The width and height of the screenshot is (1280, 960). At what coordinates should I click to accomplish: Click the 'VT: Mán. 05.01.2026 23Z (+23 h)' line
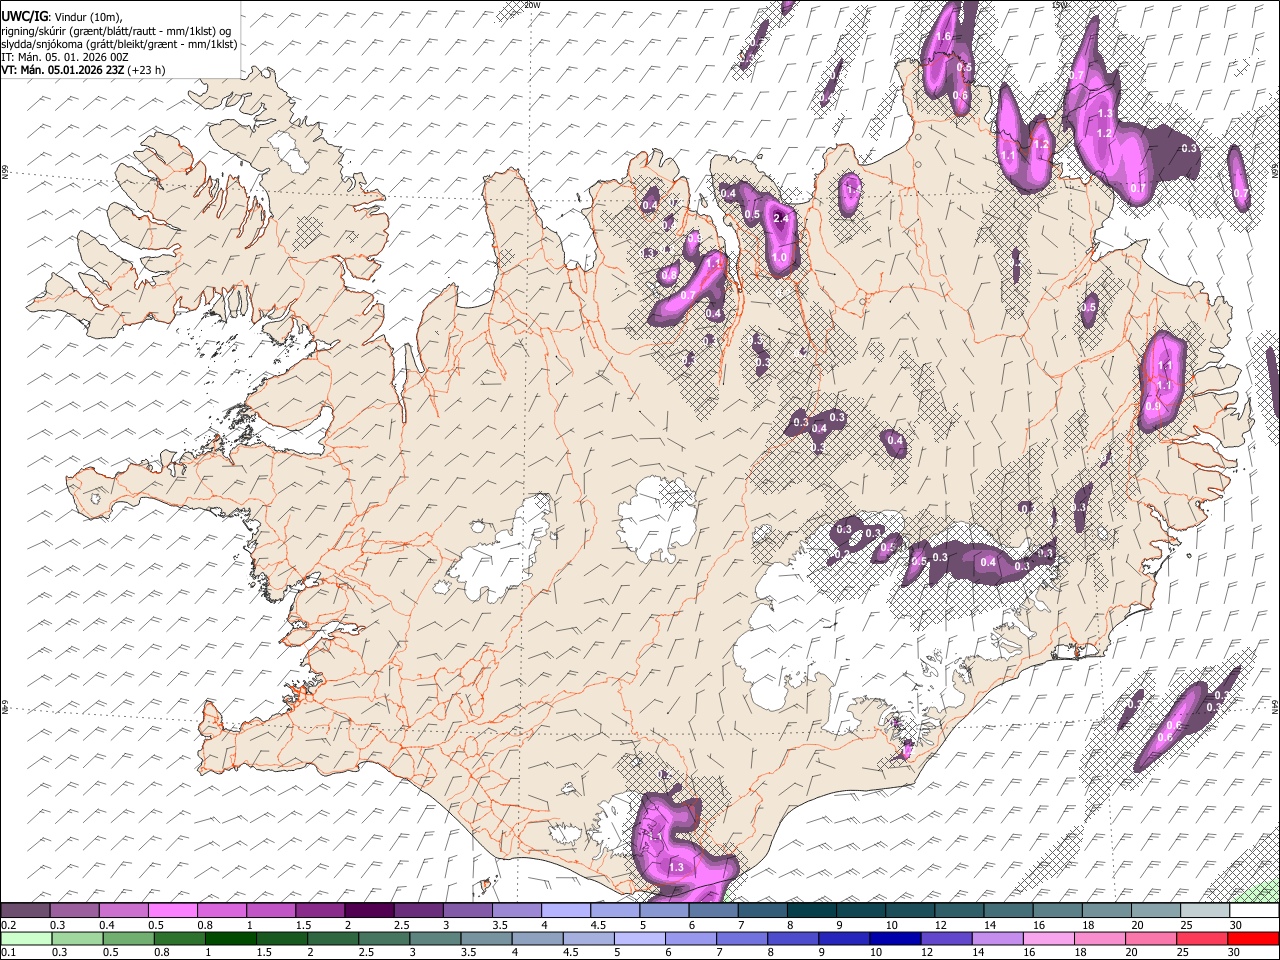click(84, 70)
